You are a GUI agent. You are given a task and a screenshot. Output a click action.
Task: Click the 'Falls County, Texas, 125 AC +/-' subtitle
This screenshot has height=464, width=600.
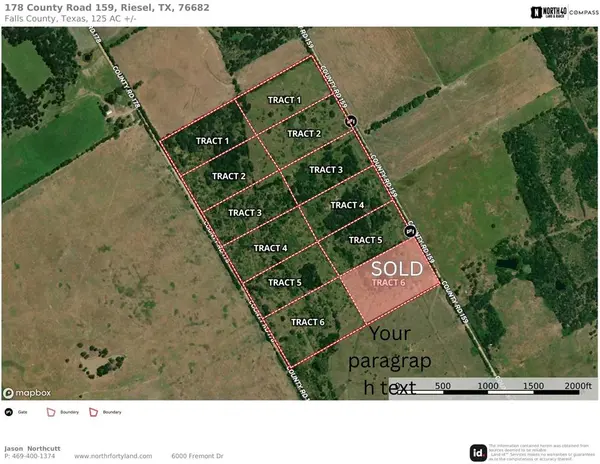pyautogui.click(x=70, y=18)
